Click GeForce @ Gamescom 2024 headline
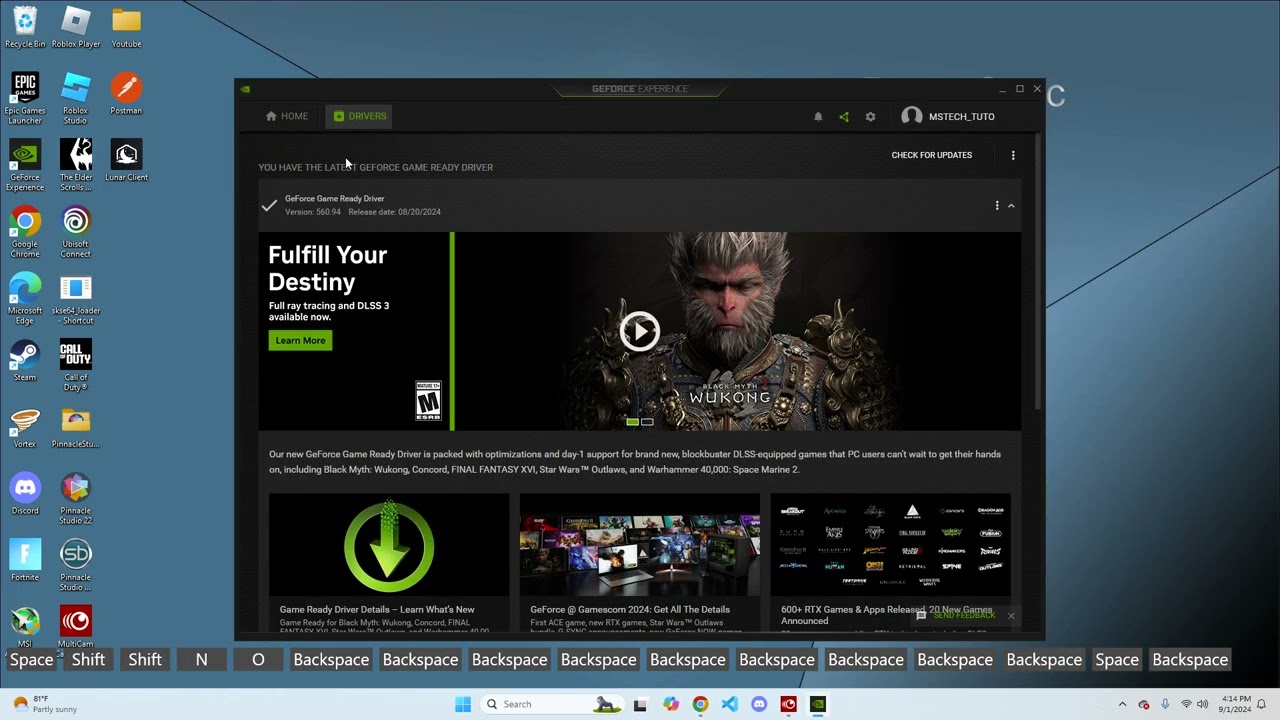Screen dimensions: 1280x720 (630, 609)
